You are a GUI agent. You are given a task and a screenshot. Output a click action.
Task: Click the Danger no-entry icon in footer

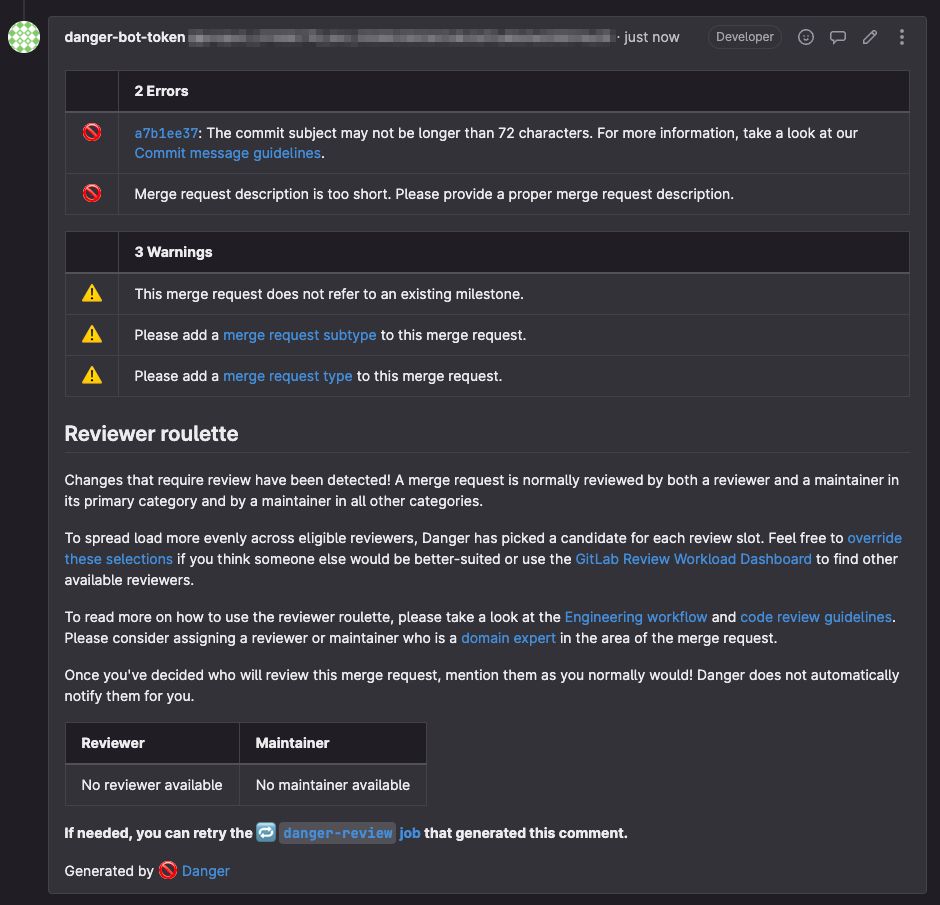168,870
